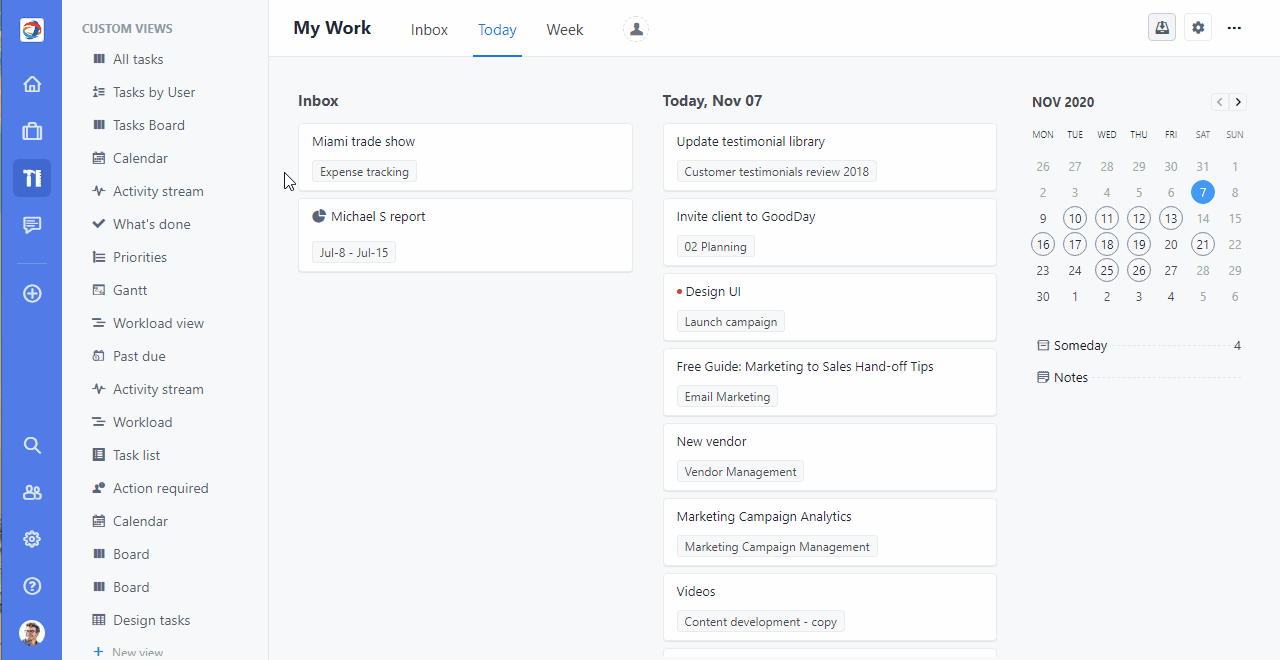Click the Home icon in left sidebar

(x=32, y=84)
